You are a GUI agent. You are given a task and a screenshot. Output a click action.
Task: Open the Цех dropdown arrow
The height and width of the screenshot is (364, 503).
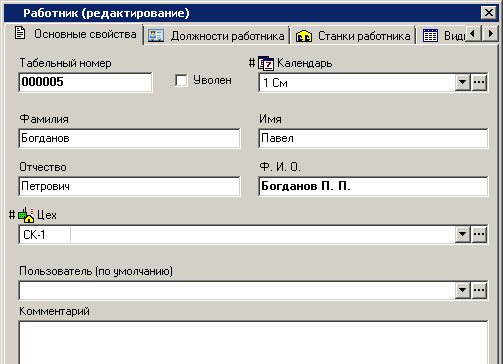[463, 234]
